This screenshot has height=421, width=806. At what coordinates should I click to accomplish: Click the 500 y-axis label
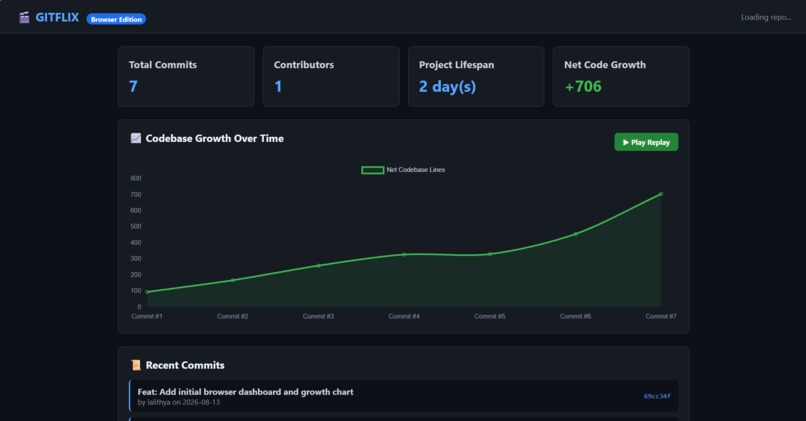(x=136, y=226)
